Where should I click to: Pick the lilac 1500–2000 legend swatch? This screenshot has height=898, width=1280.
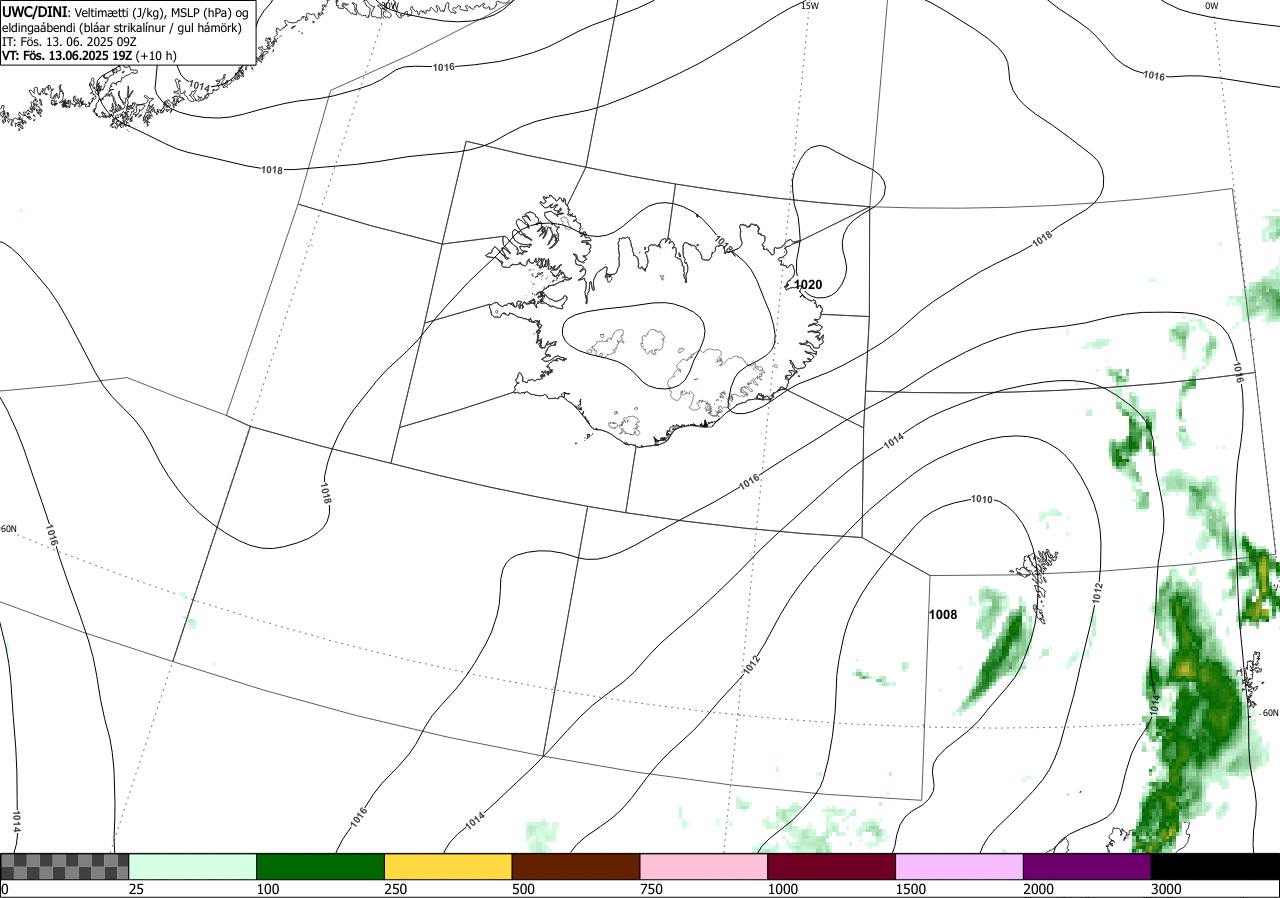(x=960, y=866)
